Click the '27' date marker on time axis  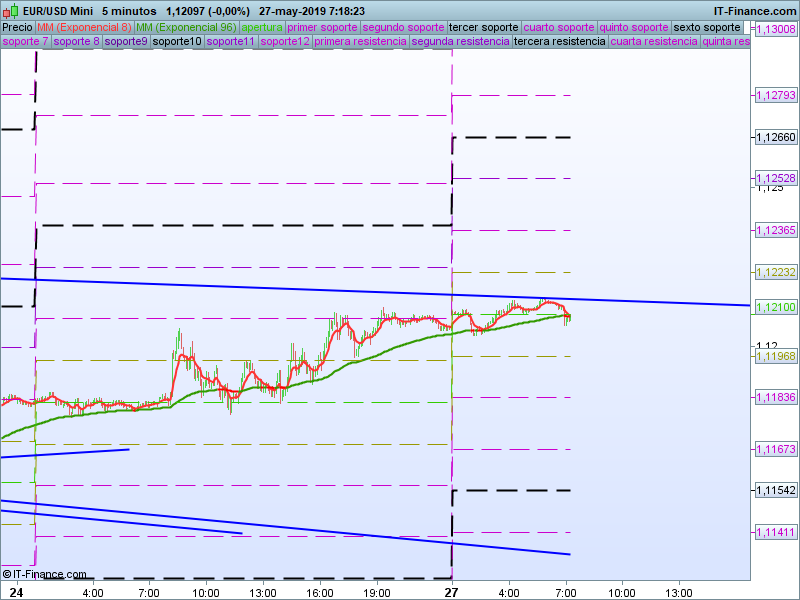tap(452, 592)
